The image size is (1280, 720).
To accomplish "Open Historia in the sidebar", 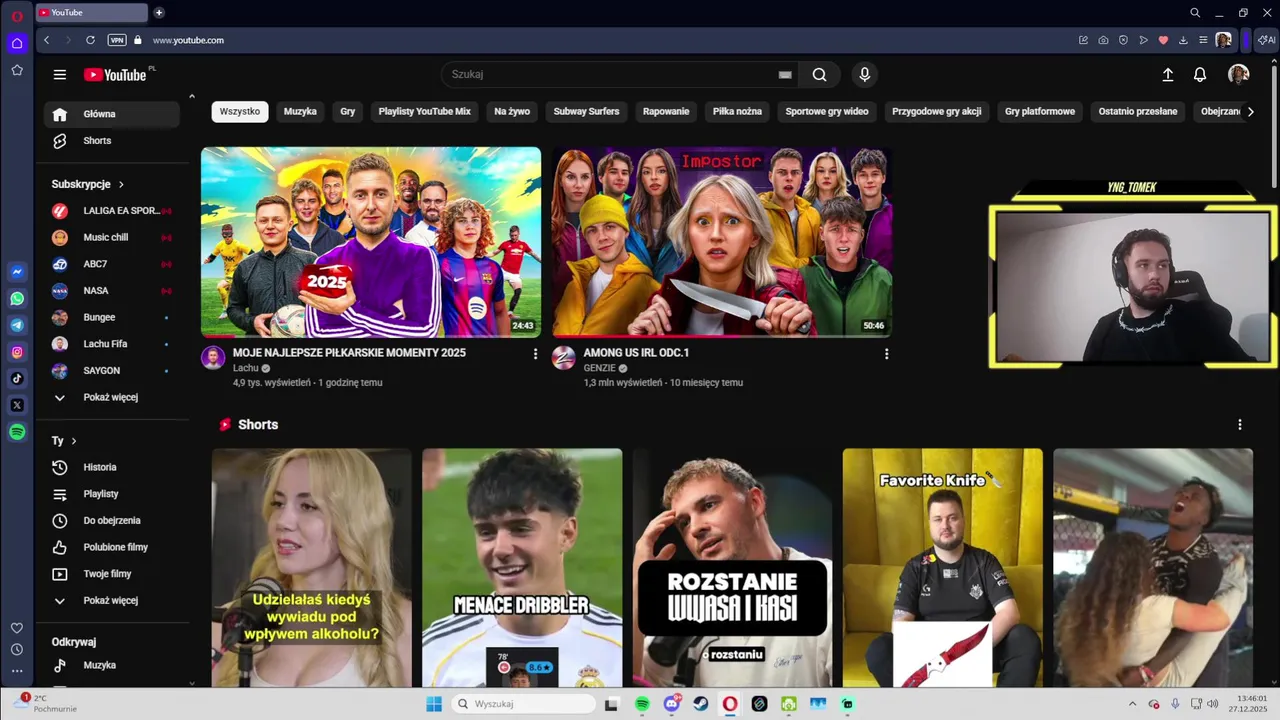I will pyautogui.click(x=112, y=468).
